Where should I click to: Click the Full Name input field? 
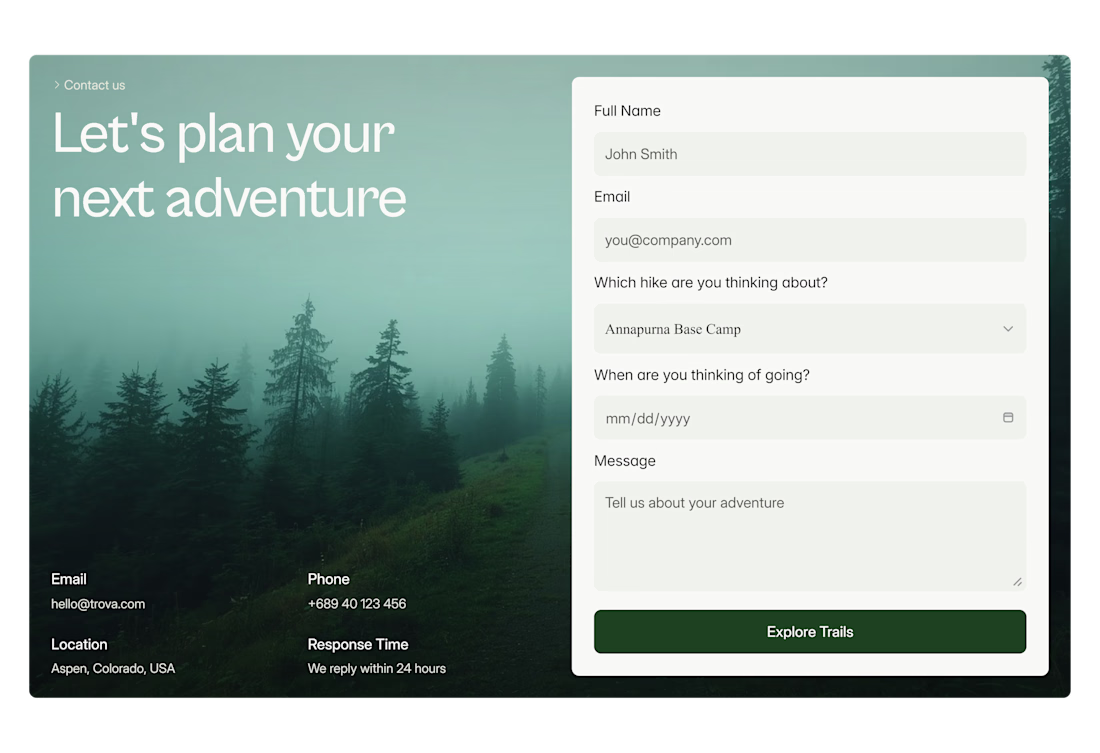810,154
